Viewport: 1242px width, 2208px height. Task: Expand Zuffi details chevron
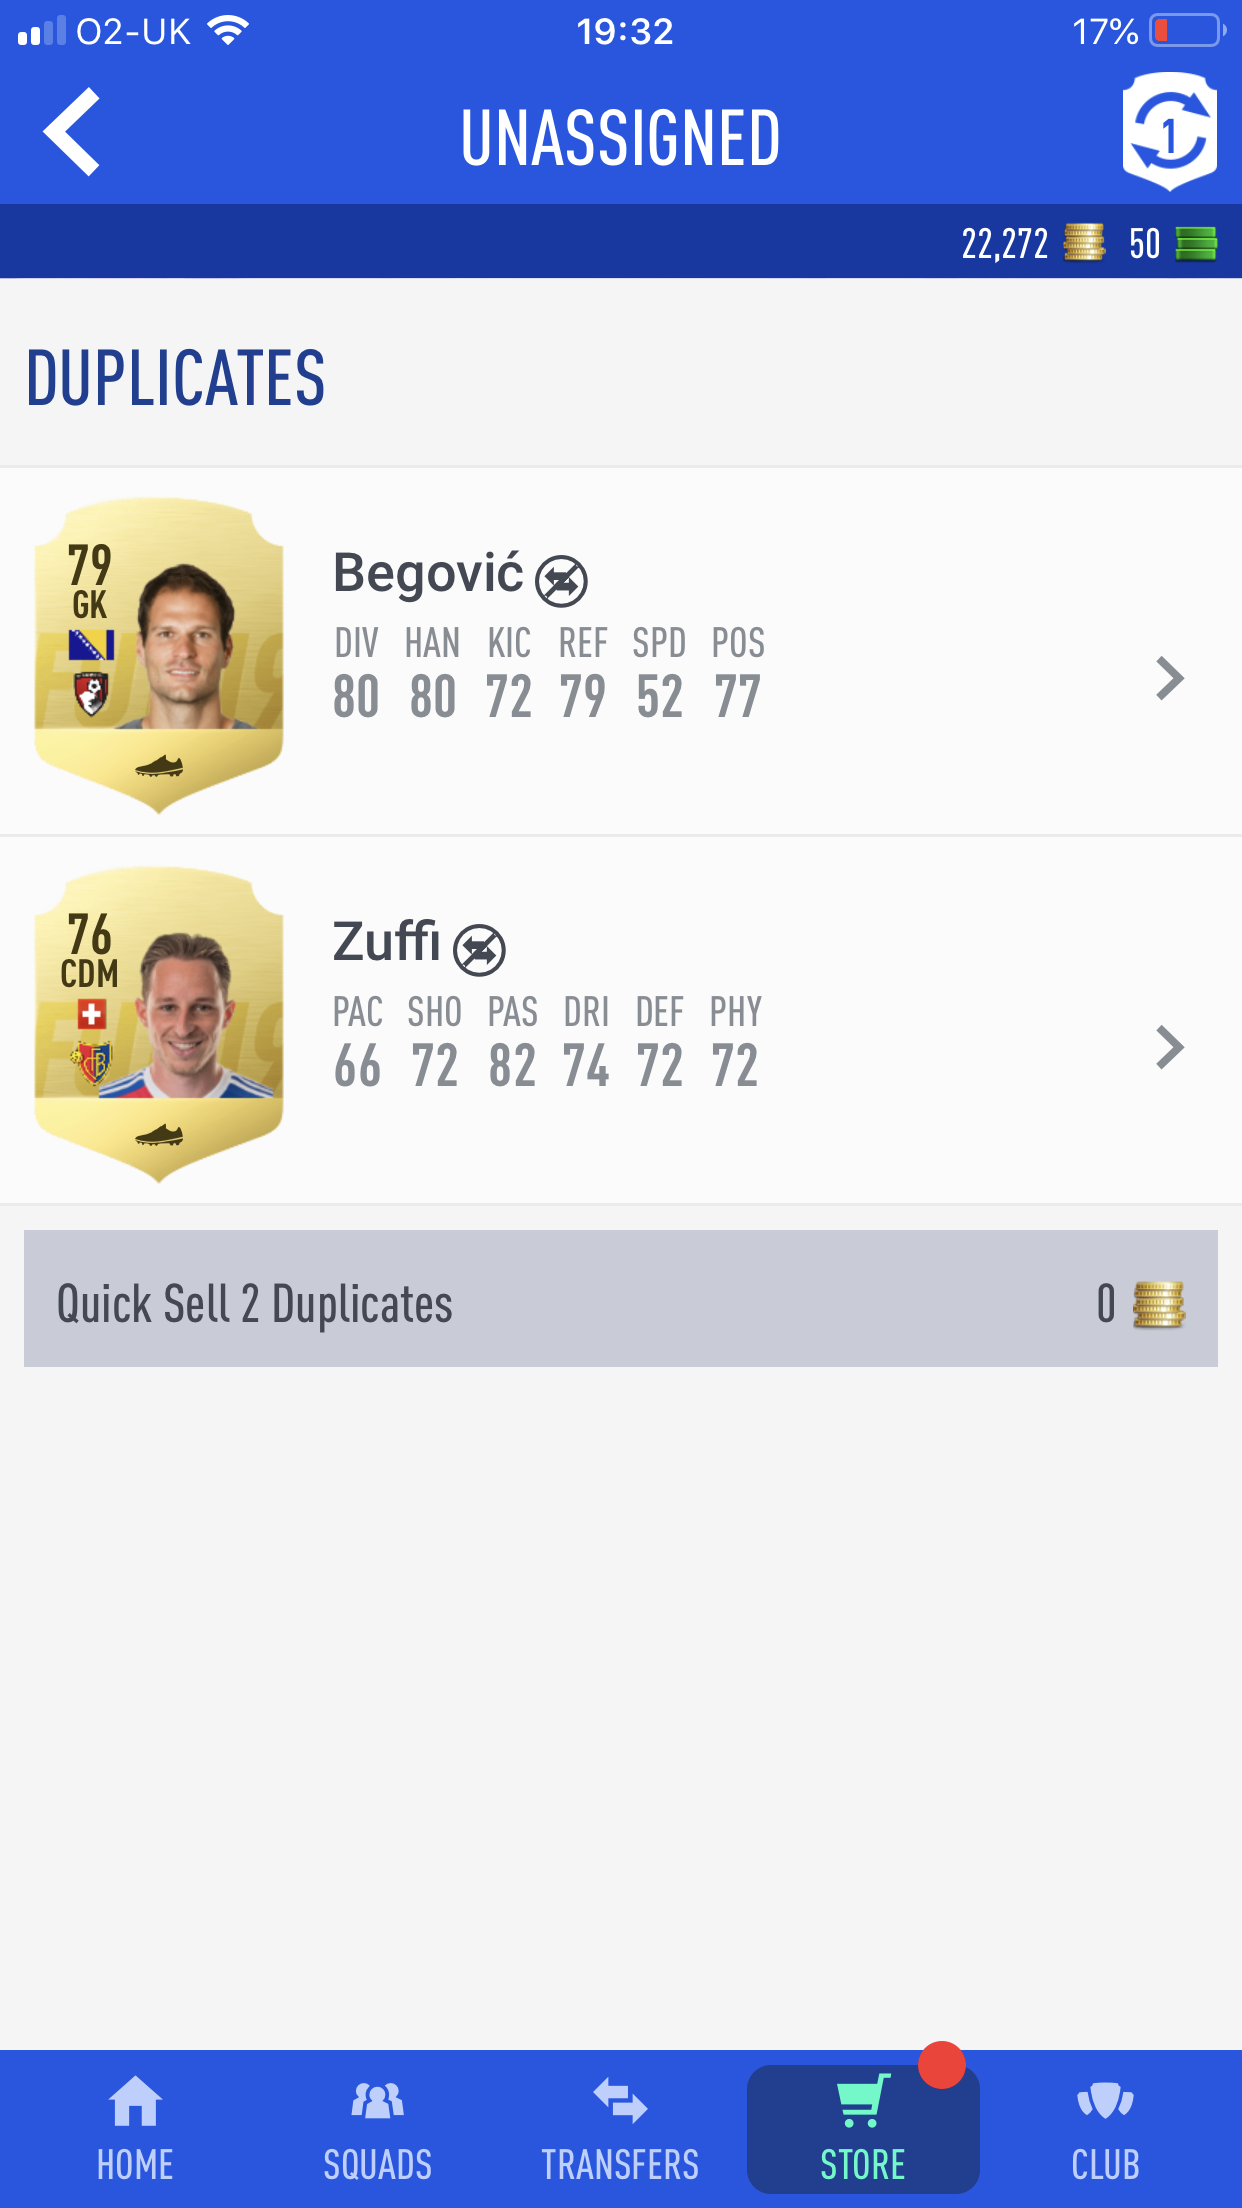click(x=1169, y=1047)
